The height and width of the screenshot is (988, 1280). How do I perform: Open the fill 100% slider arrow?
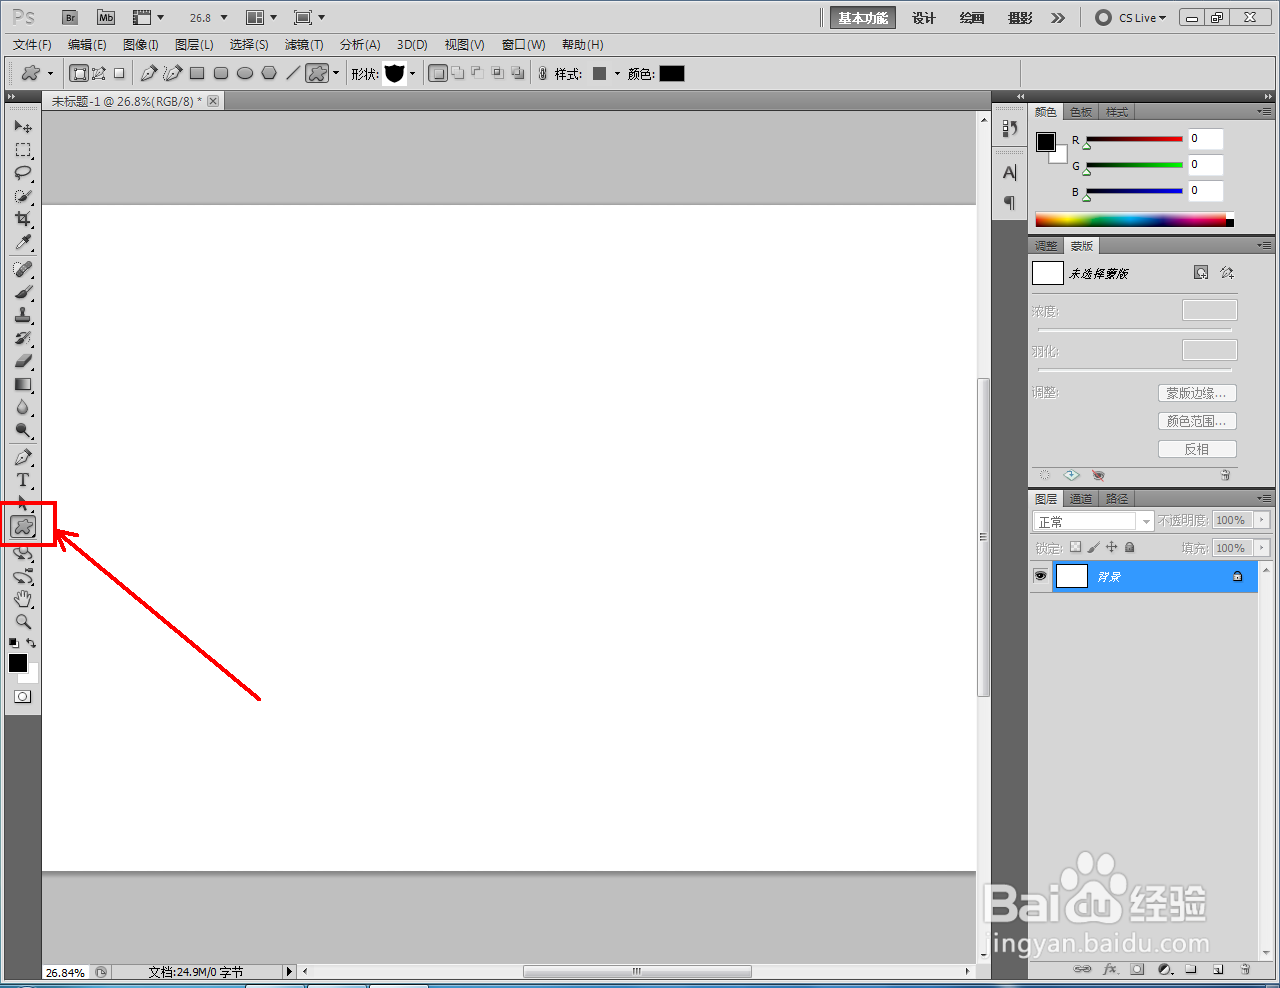[x=1262, y=548]
